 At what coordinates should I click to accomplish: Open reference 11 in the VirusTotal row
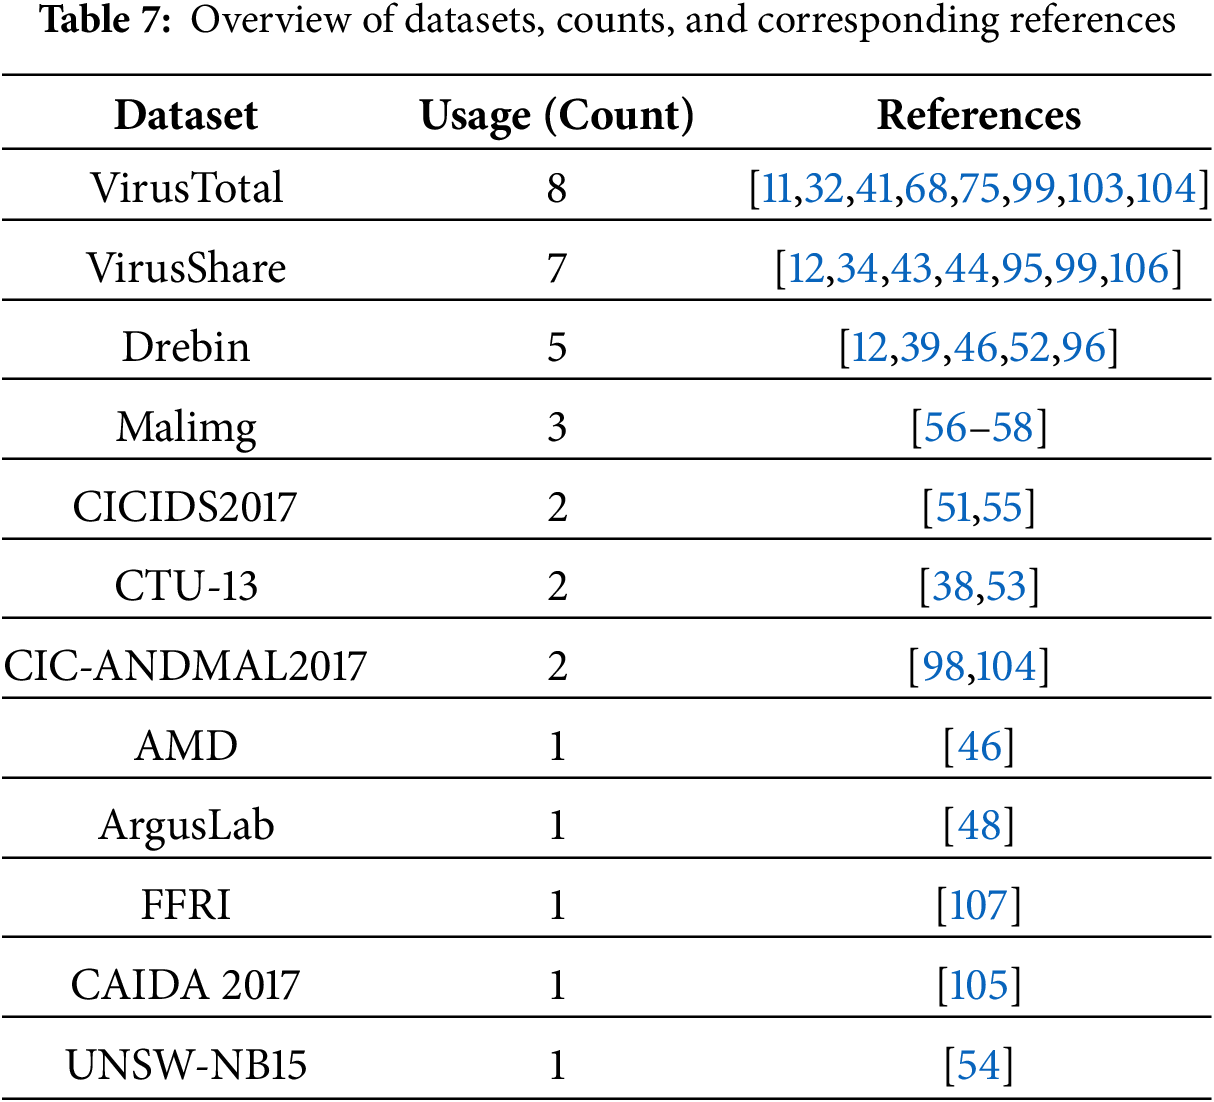(x=777, y=188)
